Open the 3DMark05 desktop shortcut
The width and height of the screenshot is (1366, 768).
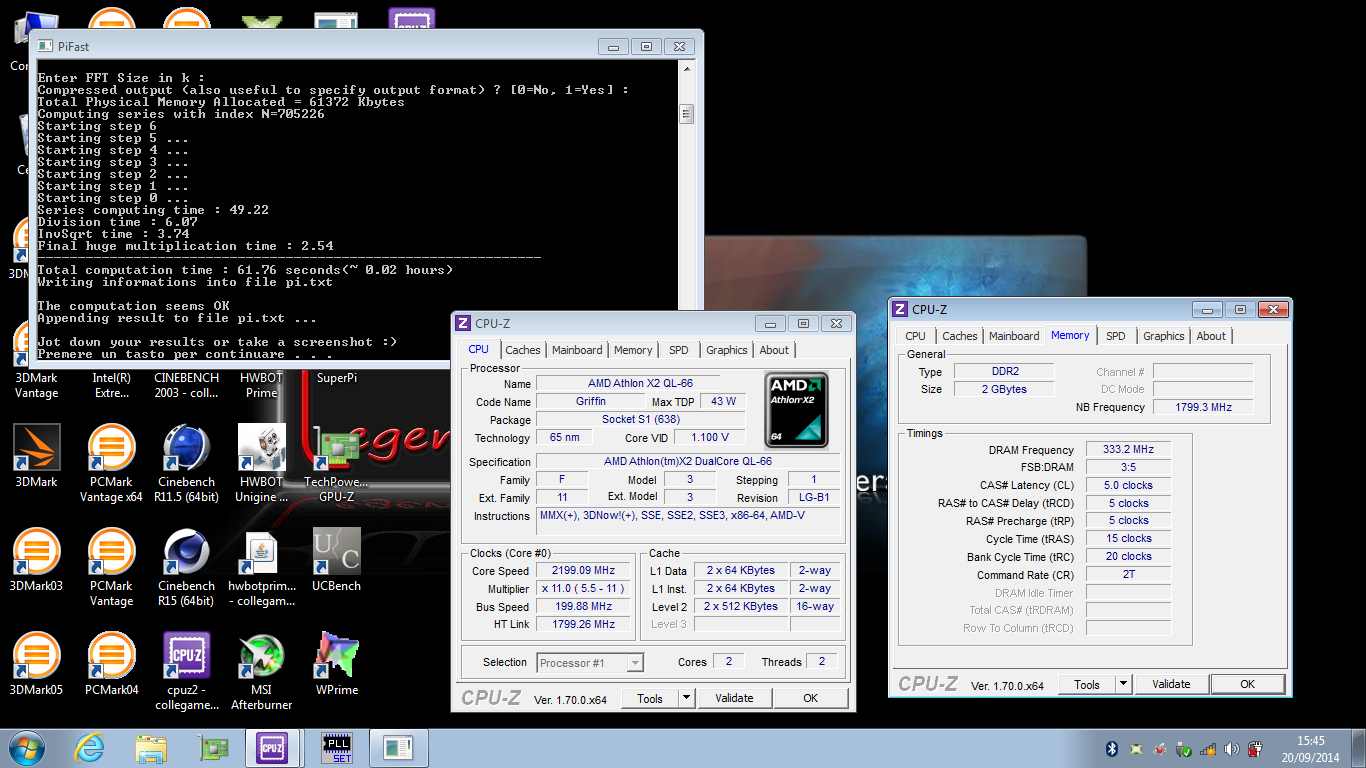click(37, 664)
